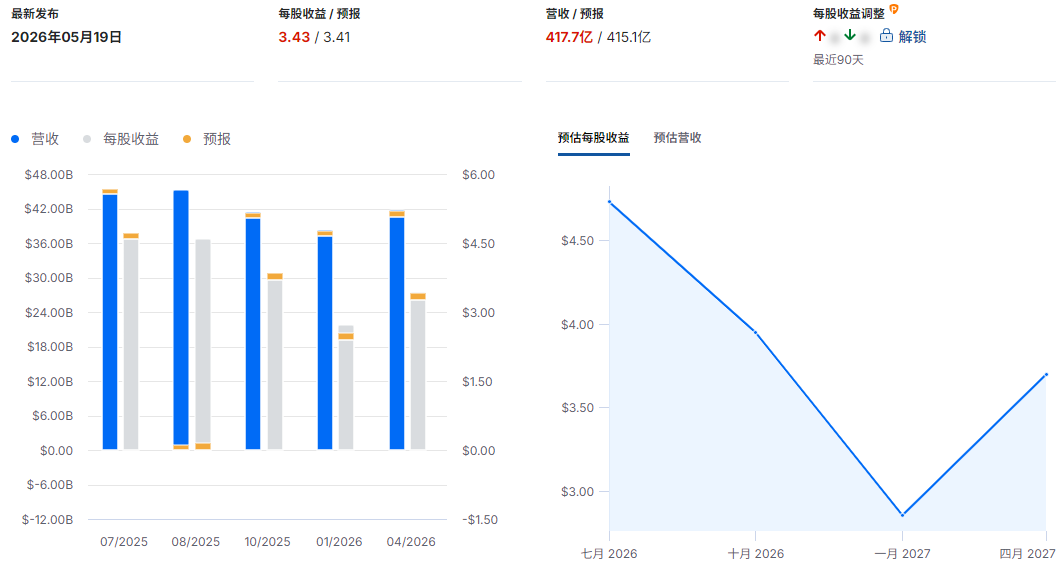The image size is (1062, 569).
Task: Click the 七月 2026 forecast data point
Action: [x=610, y=202]
